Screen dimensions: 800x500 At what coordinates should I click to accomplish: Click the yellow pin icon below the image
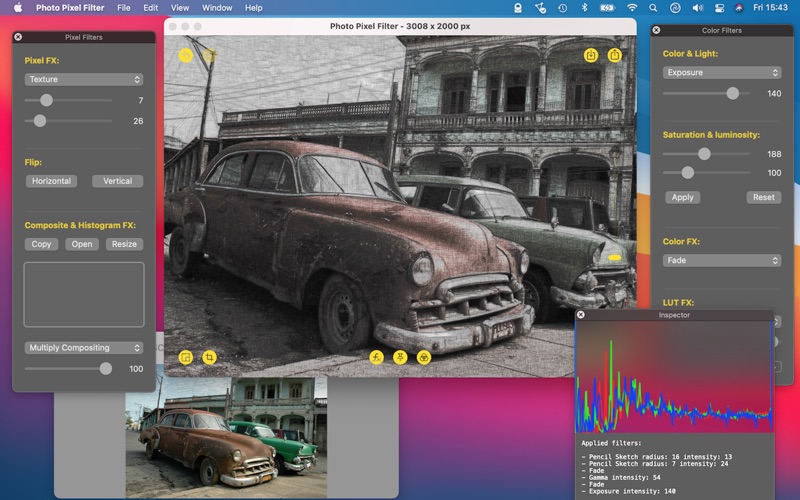point(400,357)
